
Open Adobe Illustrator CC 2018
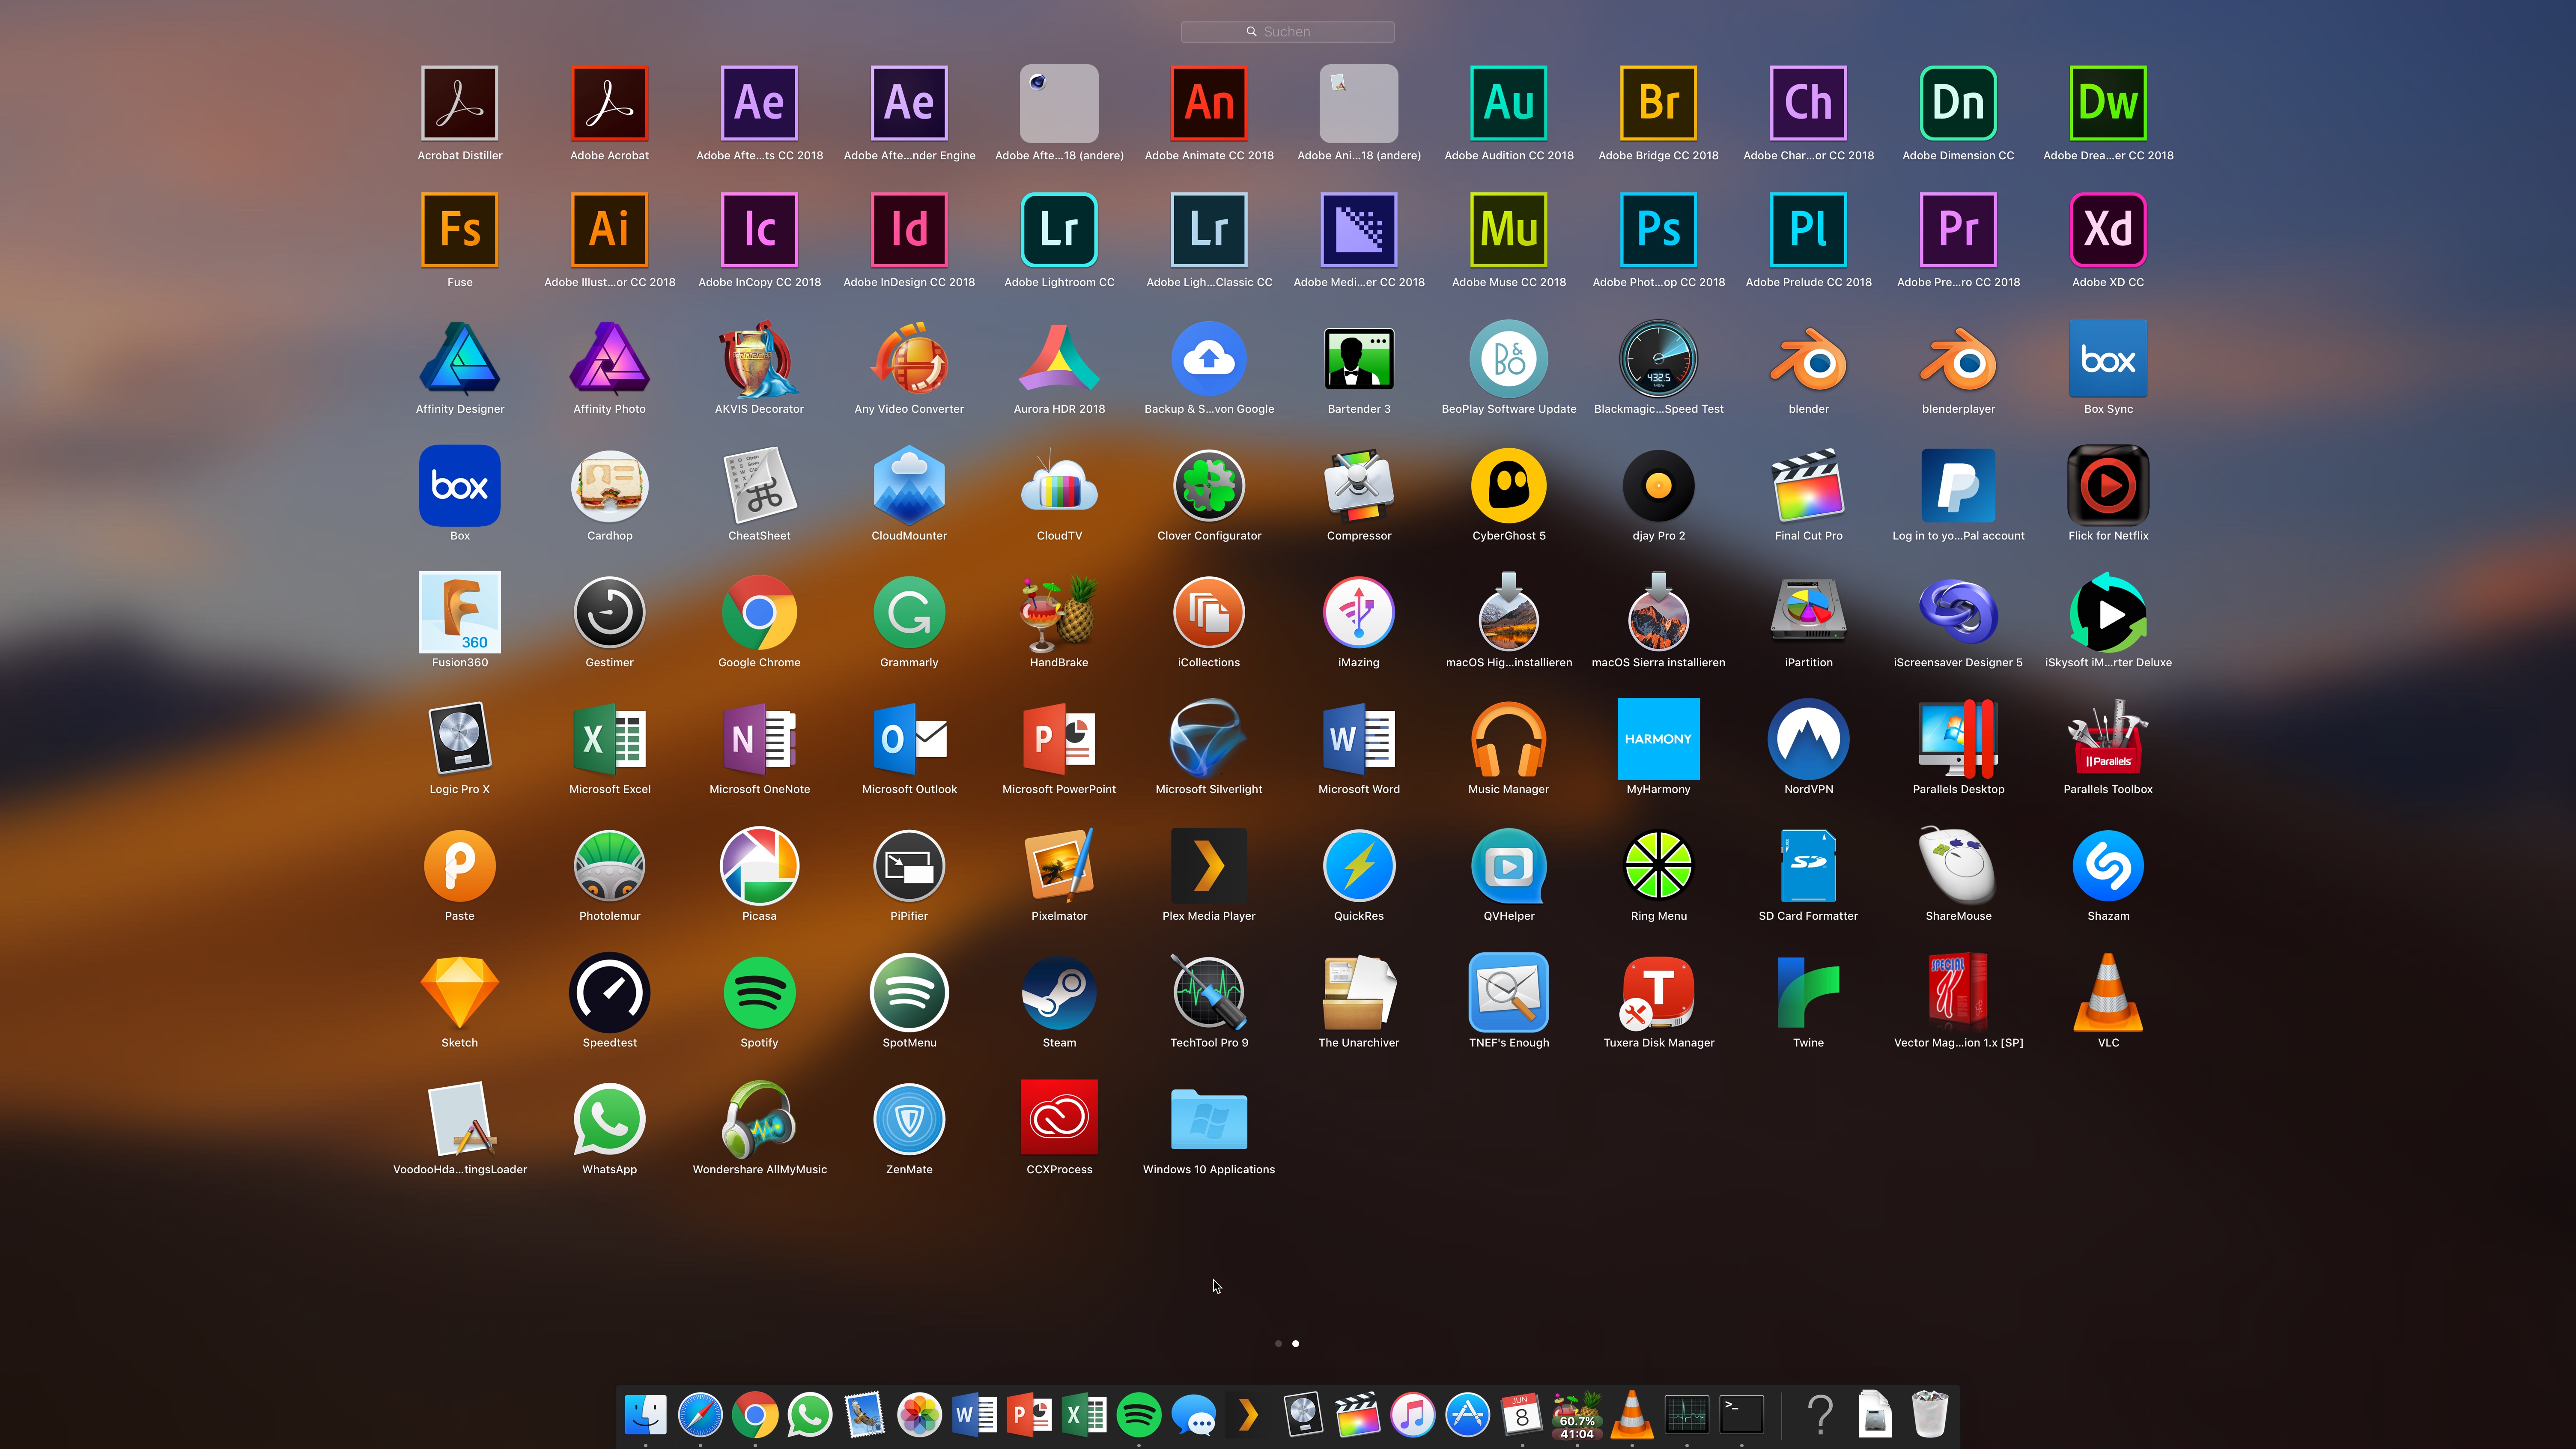click(609, 230)
